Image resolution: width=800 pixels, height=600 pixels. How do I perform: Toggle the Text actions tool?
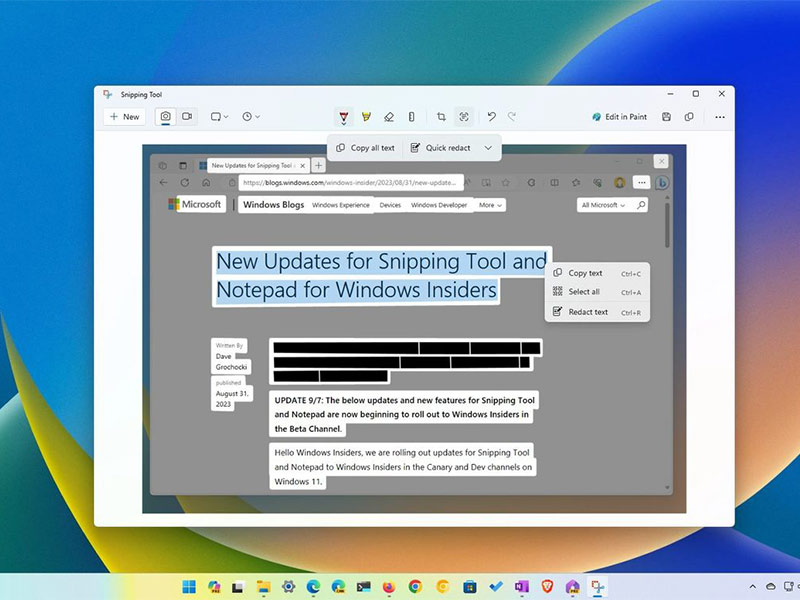pyautogui.click(x=463, y=117)
